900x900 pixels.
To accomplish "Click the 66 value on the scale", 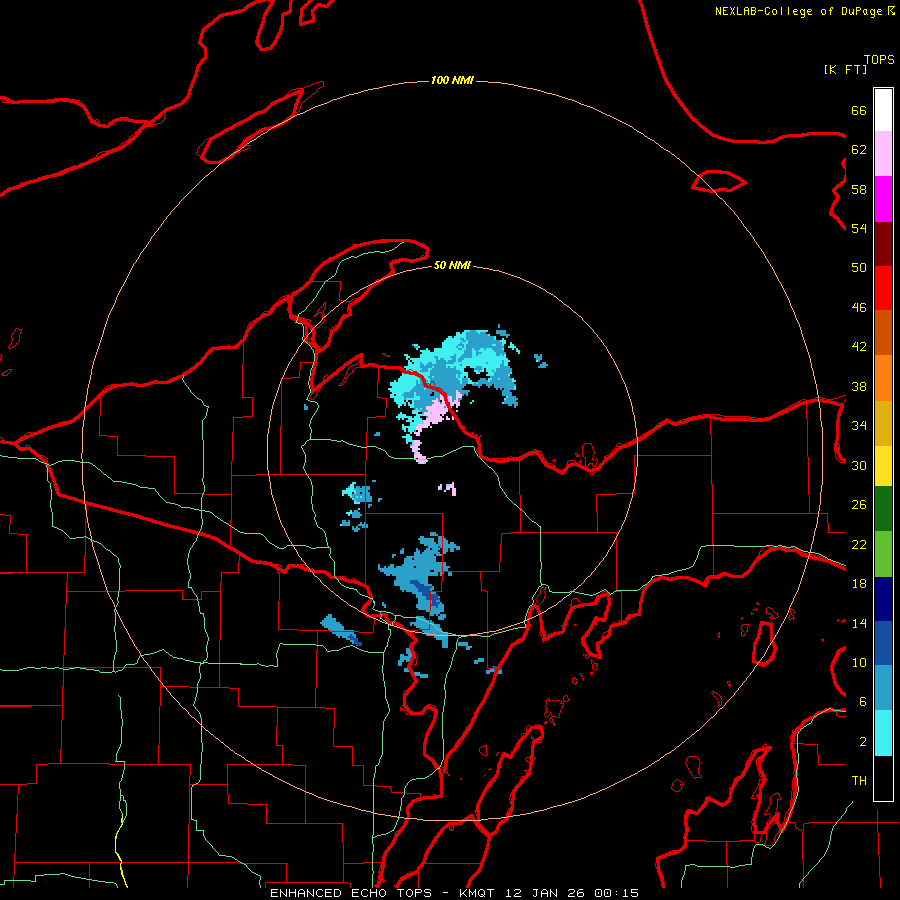I will 859,111.
